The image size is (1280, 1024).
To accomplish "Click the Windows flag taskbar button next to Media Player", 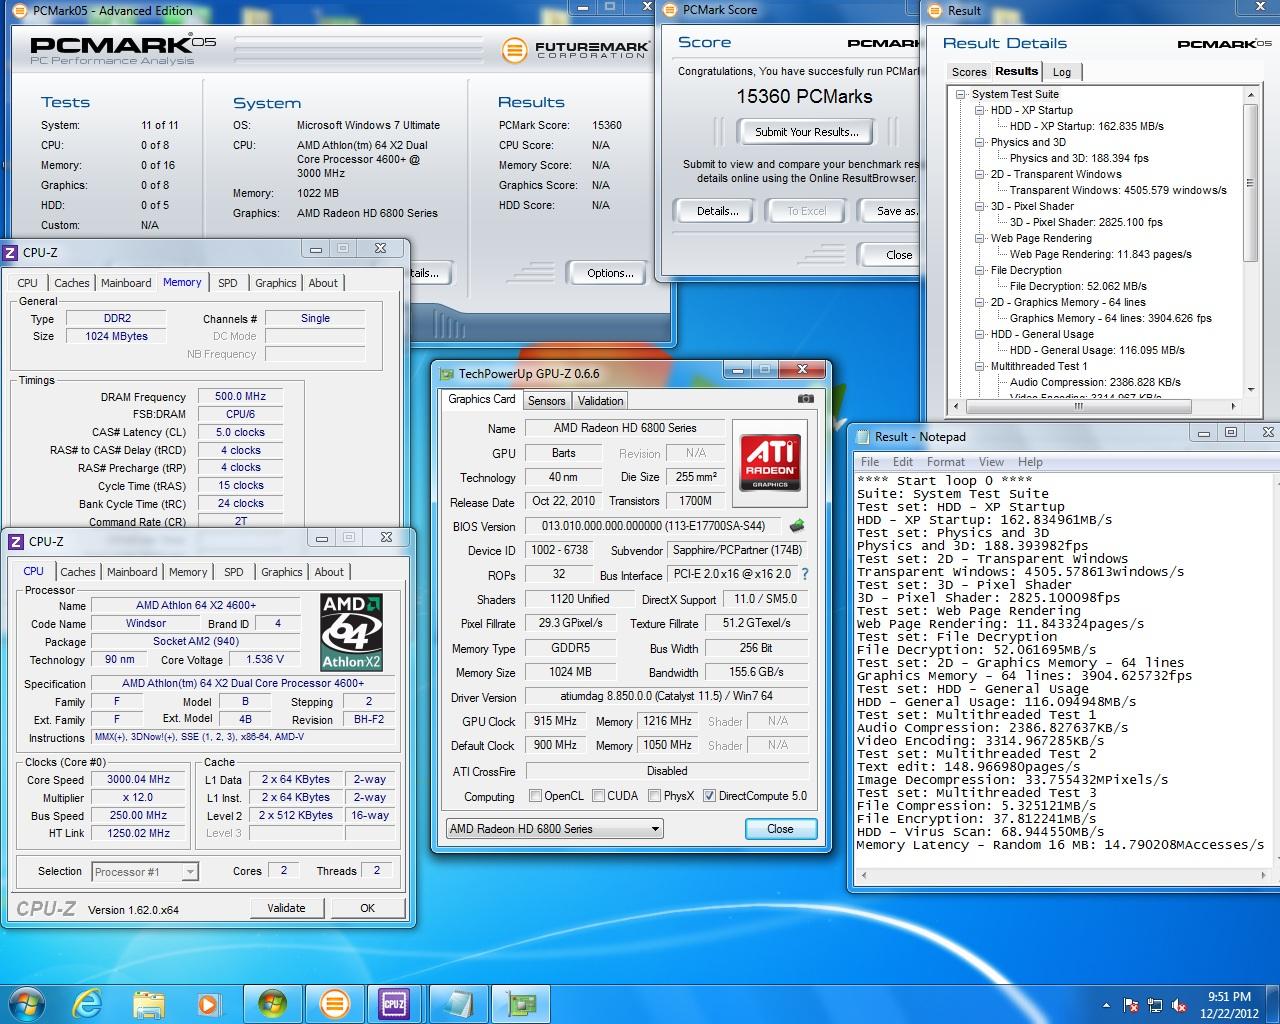I will tap(272, 1003).
